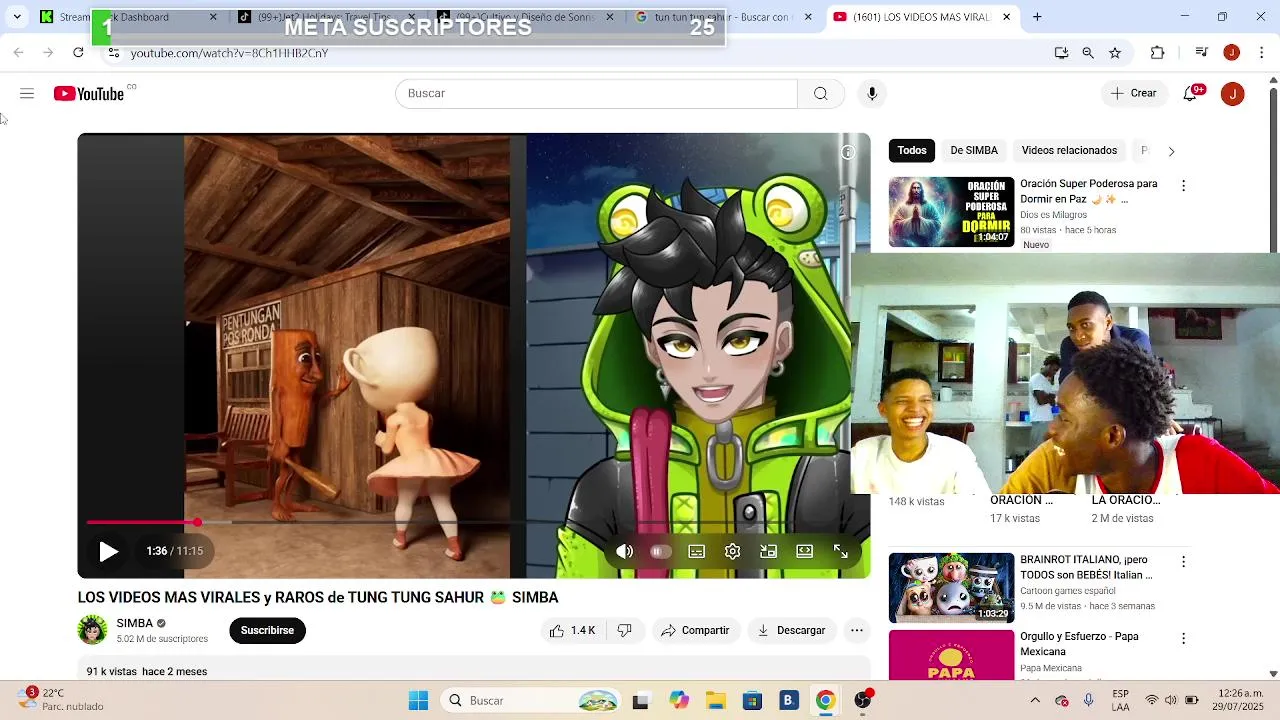Expand the tab search dropdown arrow
This screenshot has height=720, width=1280.
[x=16, y=17]
